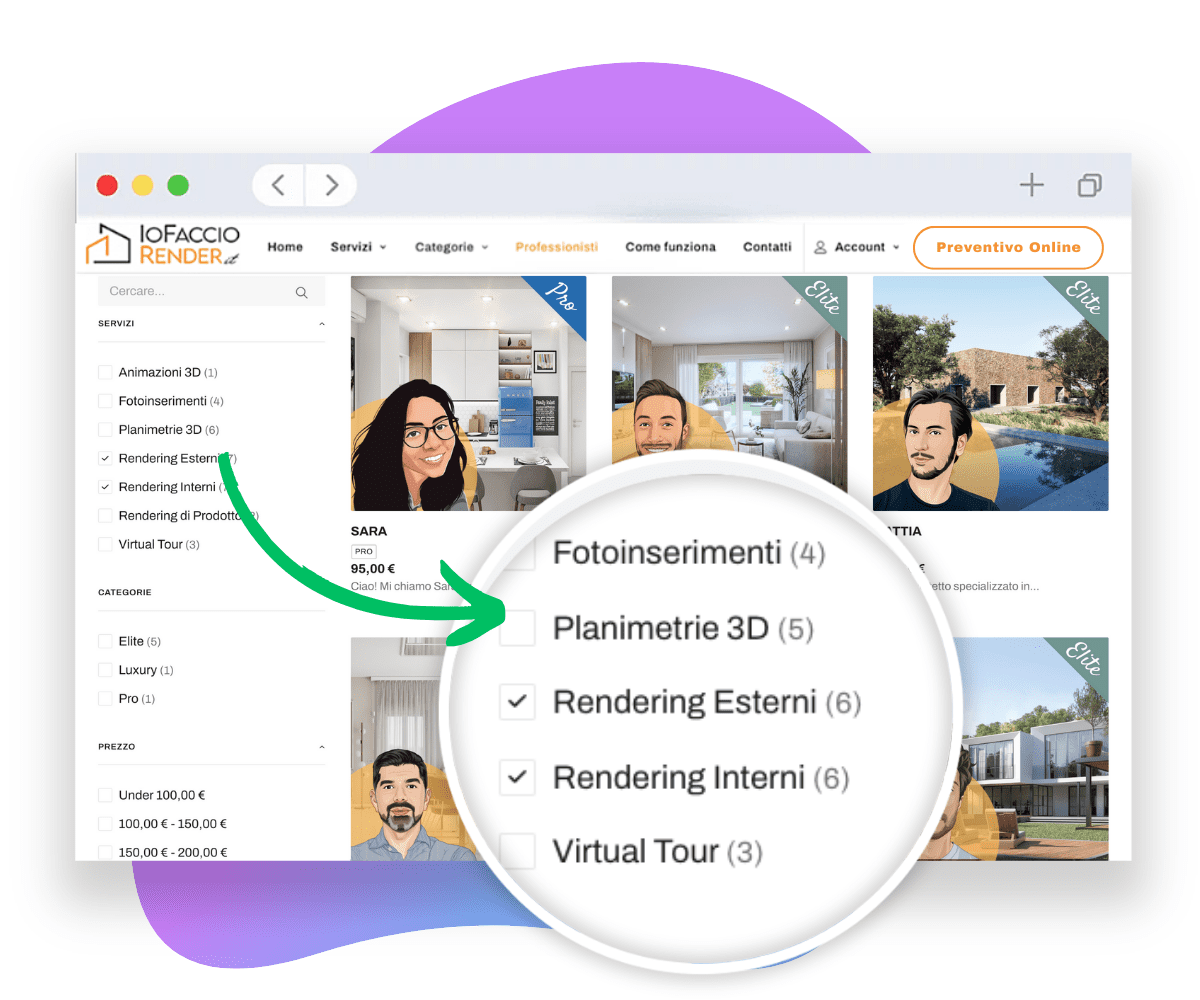This screenshot has width=1200, height=1000.
Task: Click the Pro ribbon badge on Sara's card
Action: coord(561,296)
